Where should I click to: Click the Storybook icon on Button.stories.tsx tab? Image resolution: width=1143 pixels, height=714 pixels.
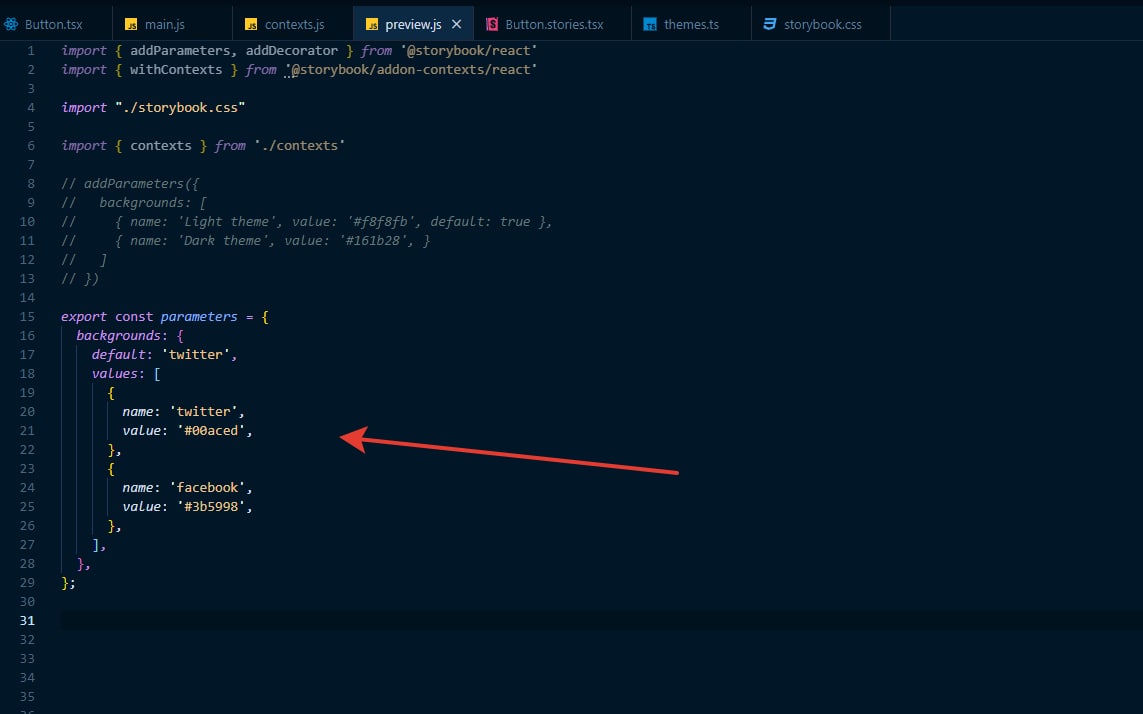click(492, 24)
